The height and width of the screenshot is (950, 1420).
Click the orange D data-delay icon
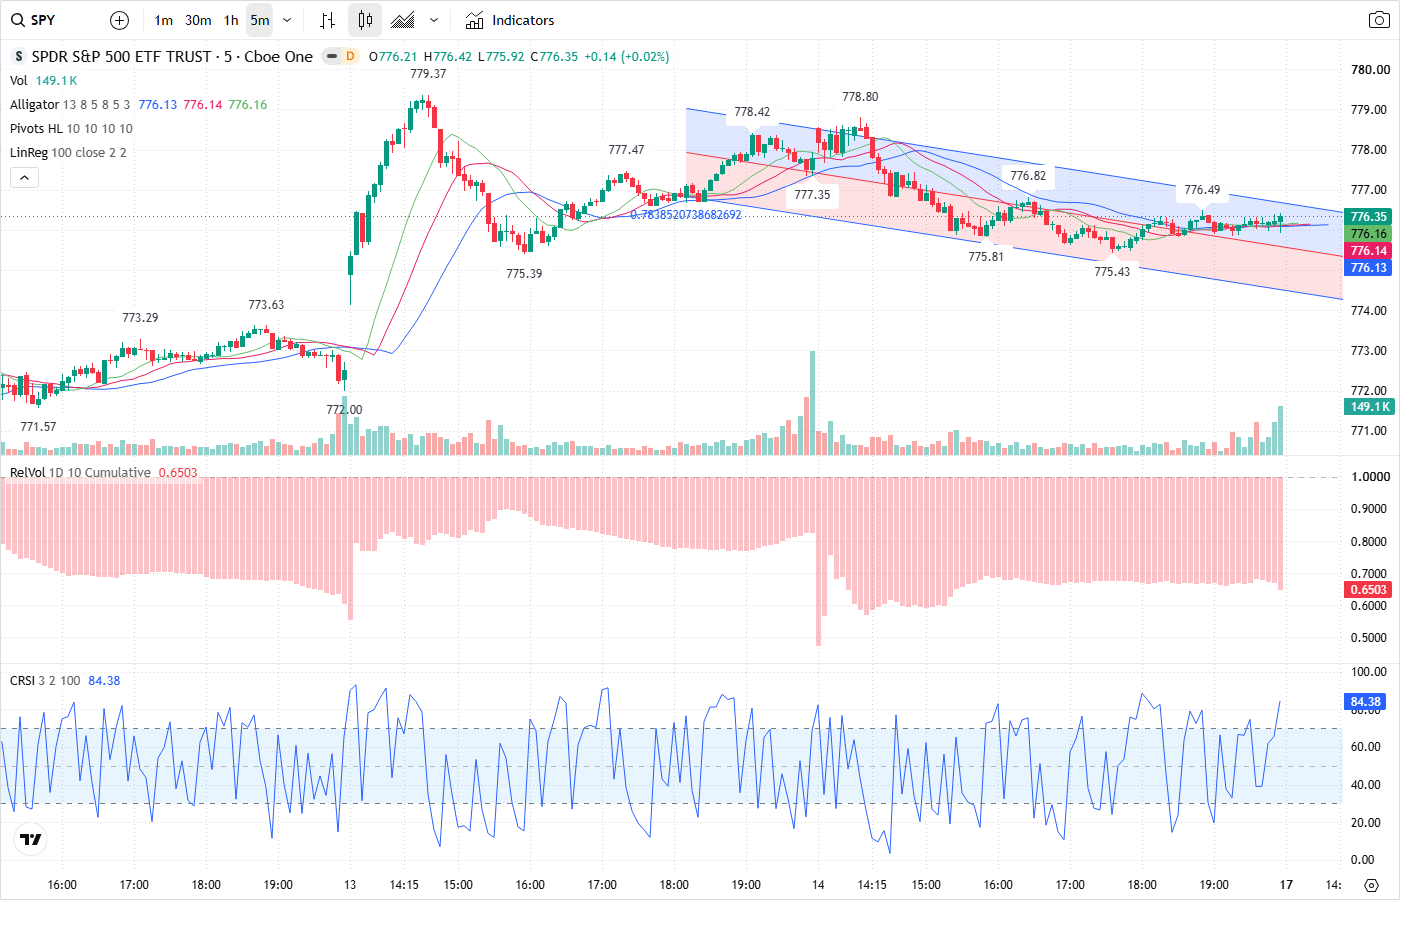click(x=350, y=57)
